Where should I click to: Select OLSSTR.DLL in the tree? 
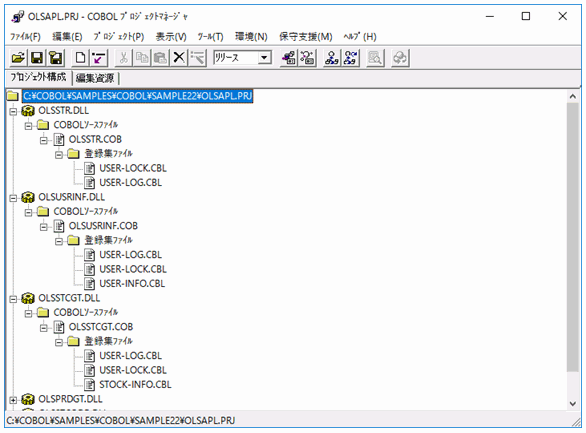[x=64, y=111]
